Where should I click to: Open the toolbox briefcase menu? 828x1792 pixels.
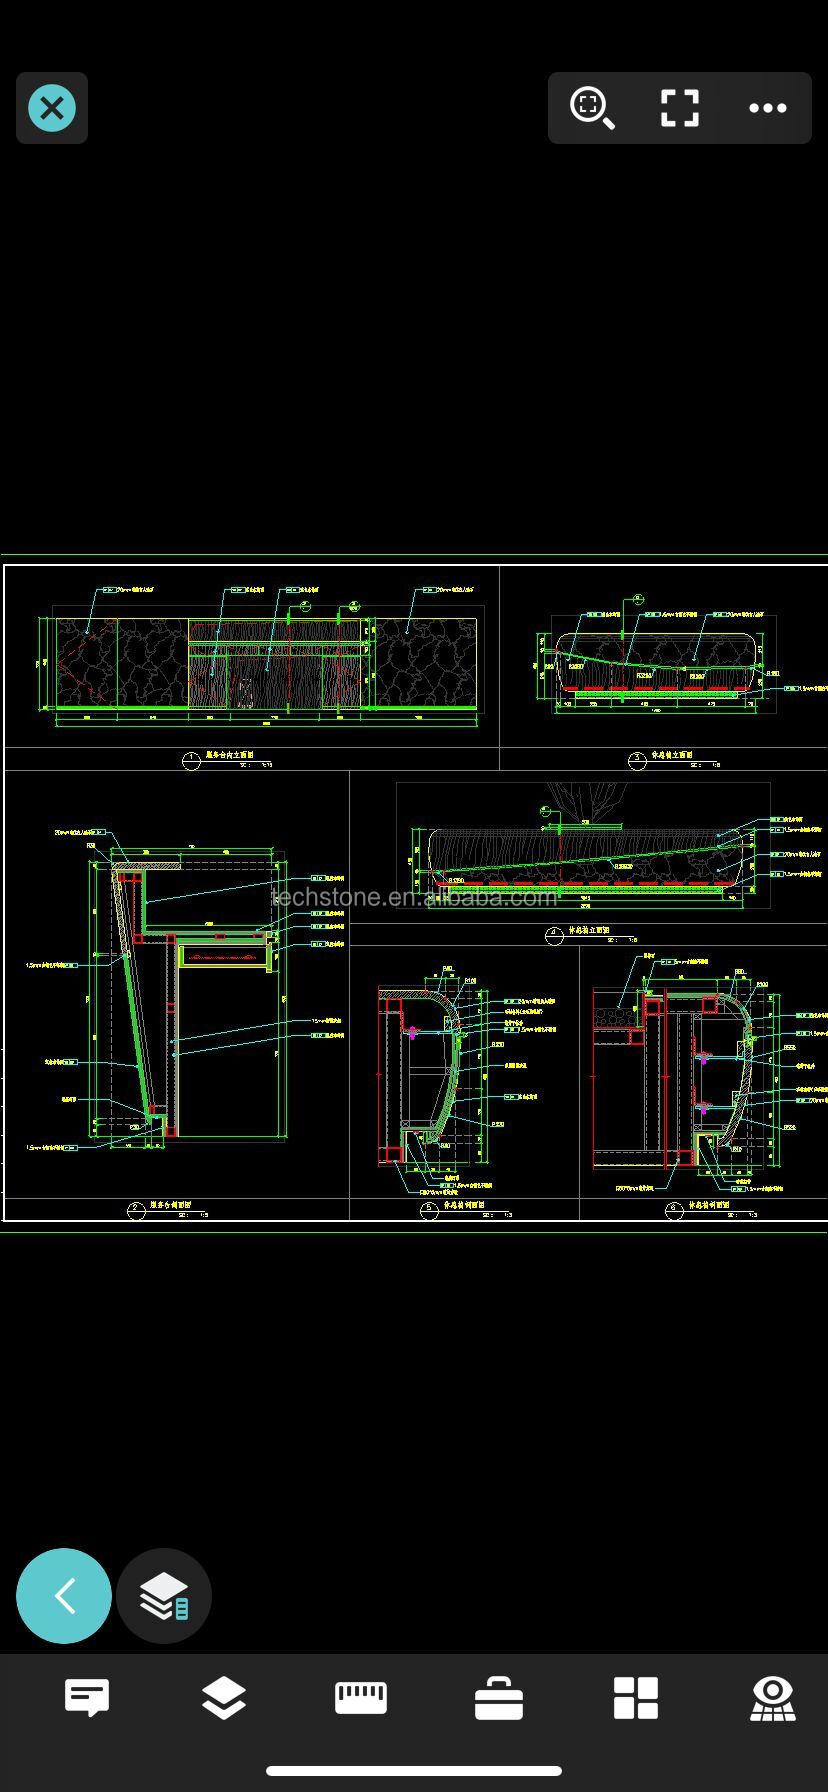click(499, 1698)
